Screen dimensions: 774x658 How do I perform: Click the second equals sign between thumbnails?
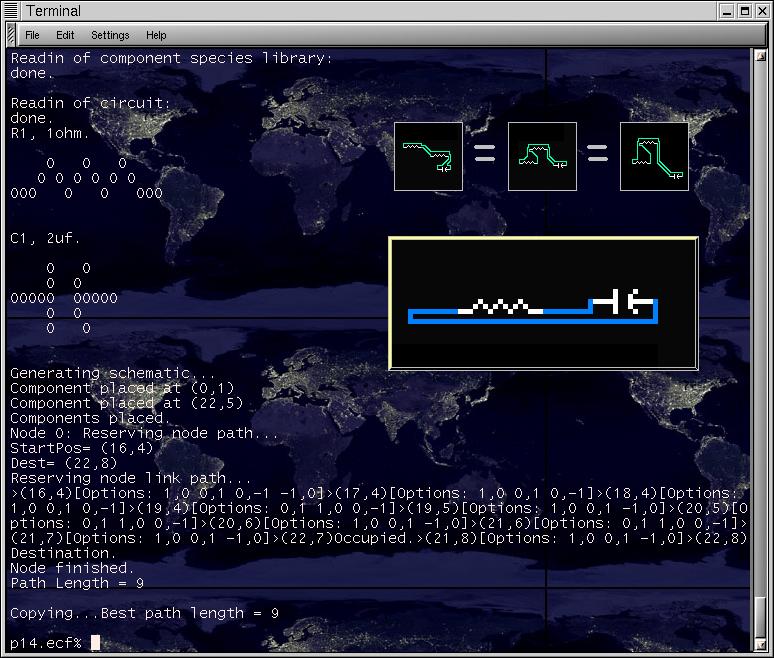pyautogui.click(x=598, y=156)
